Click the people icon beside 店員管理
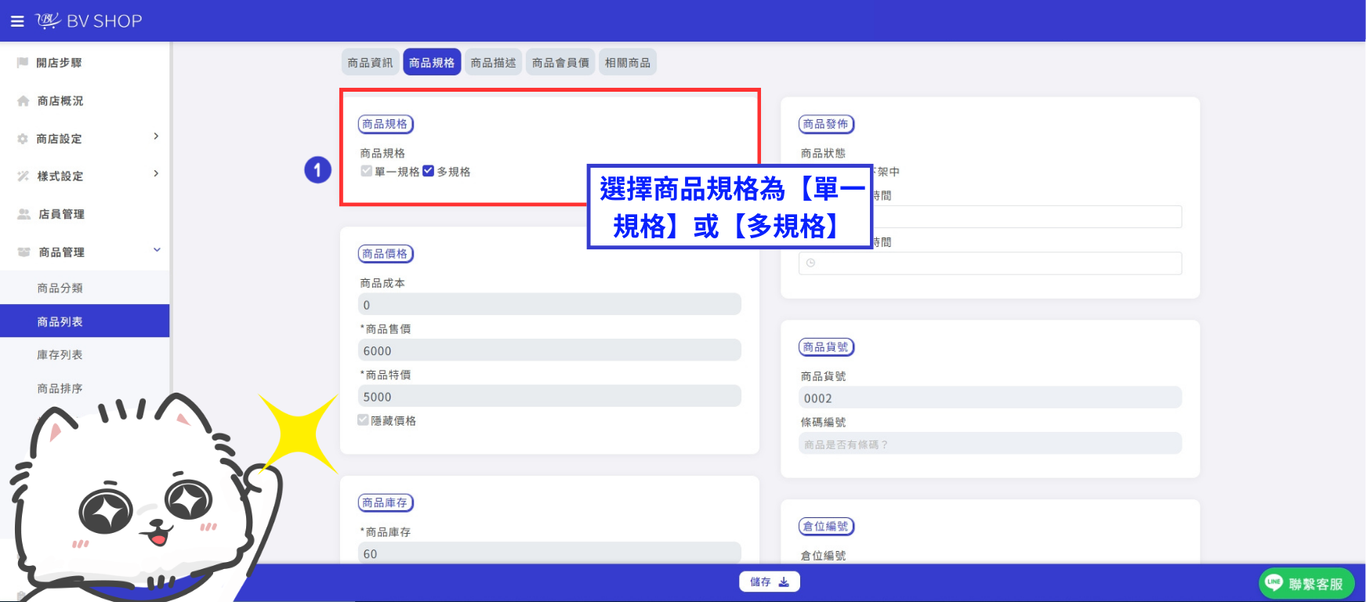Image resolution: width=1366 pixels, height=602 pixels. (24, 214)
